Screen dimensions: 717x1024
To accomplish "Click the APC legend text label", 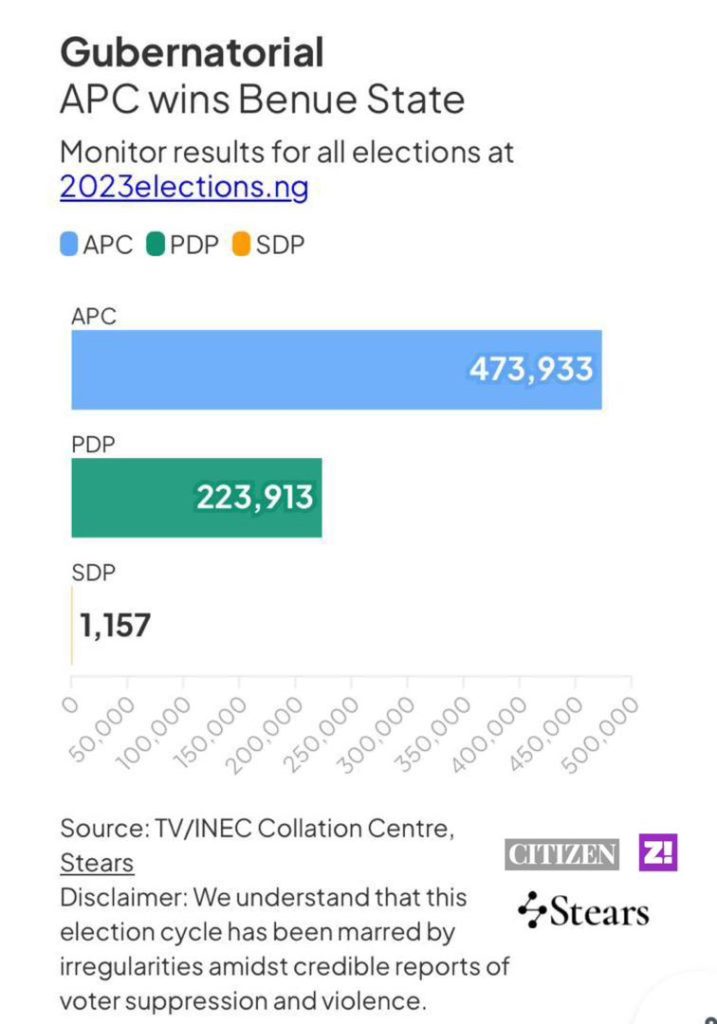I will (108, 244).
